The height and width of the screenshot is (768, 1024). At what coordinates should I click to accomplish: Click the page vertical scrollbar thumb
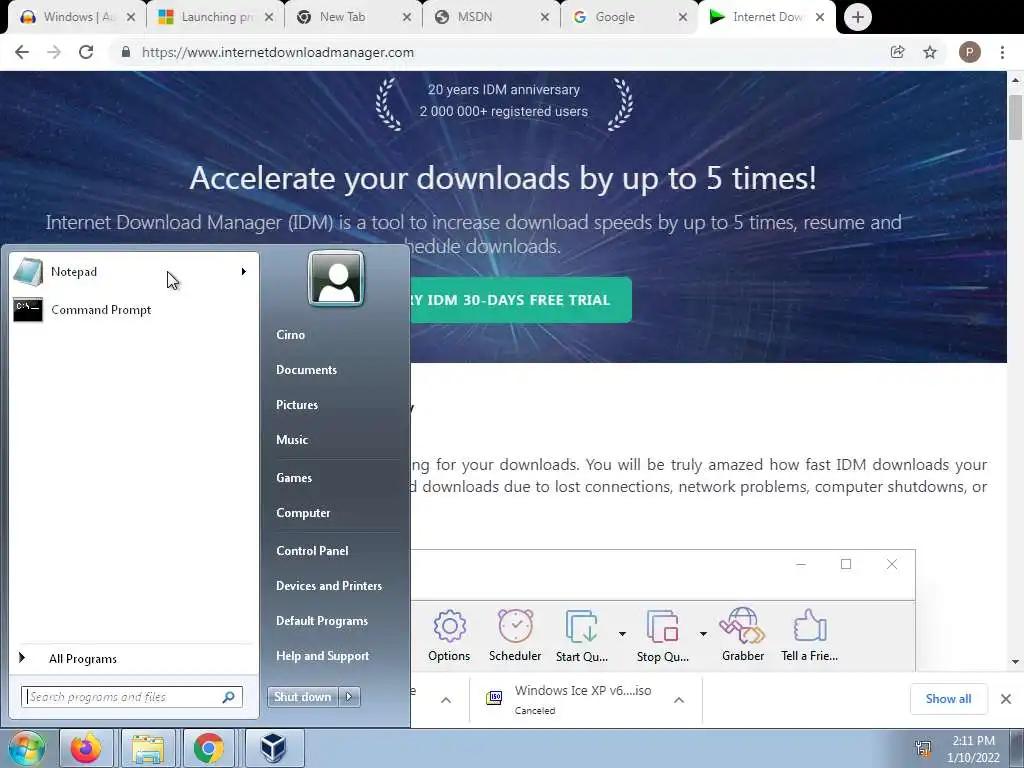click(1015, 118)
